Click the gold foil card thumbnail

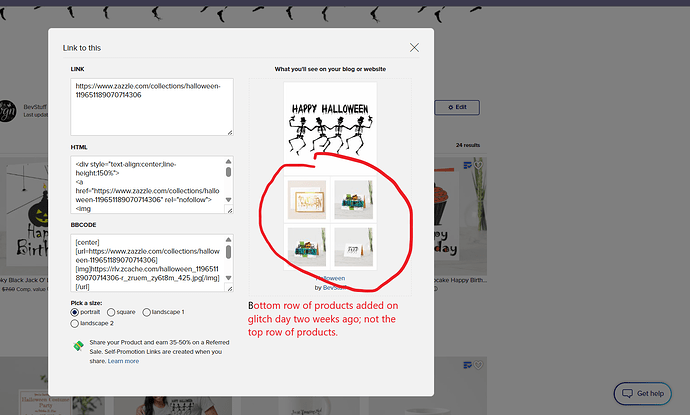point(307,200)
